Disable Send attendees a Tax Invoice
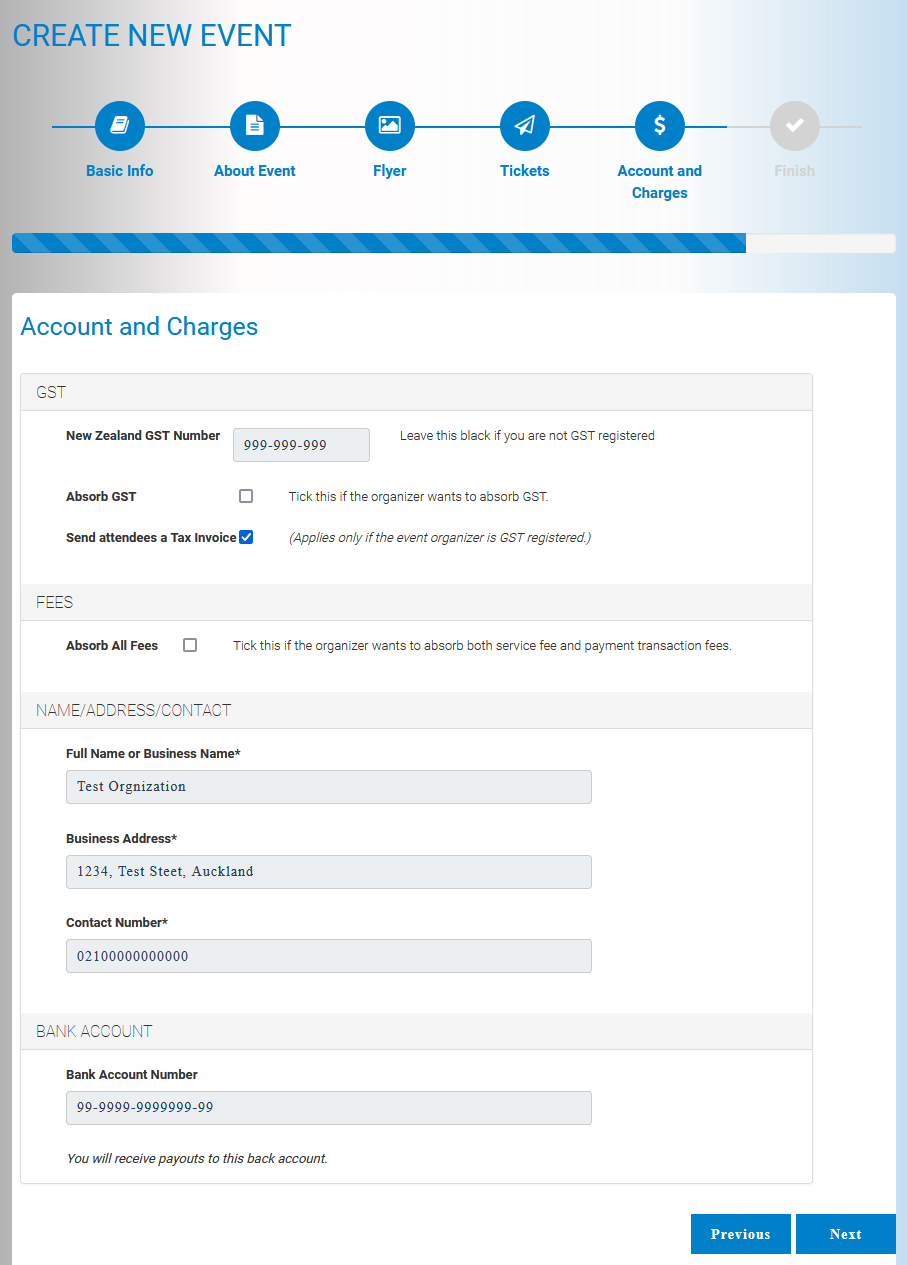The image size is (907, 1265). tap(246, 537)
